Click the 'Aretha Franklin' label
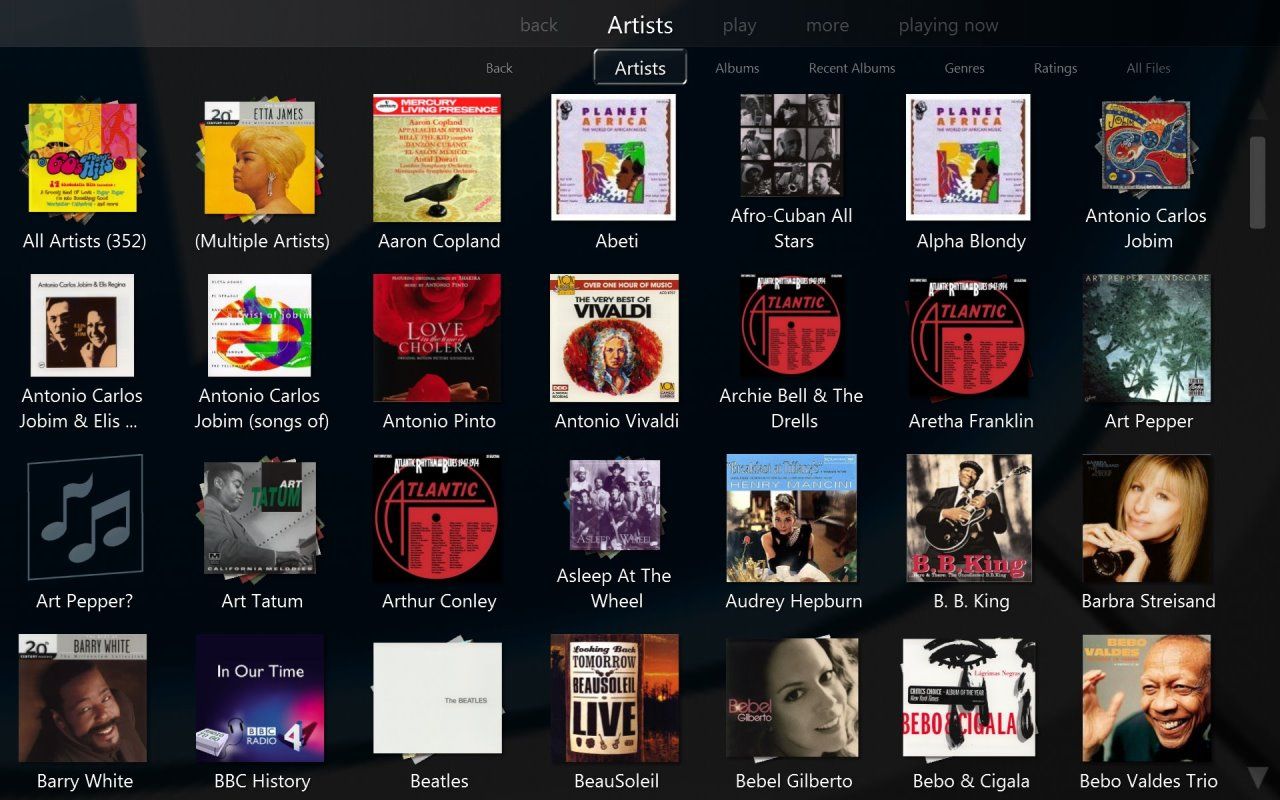Image resolution: width=1280 pixels, height=800 pixels. 971,421
